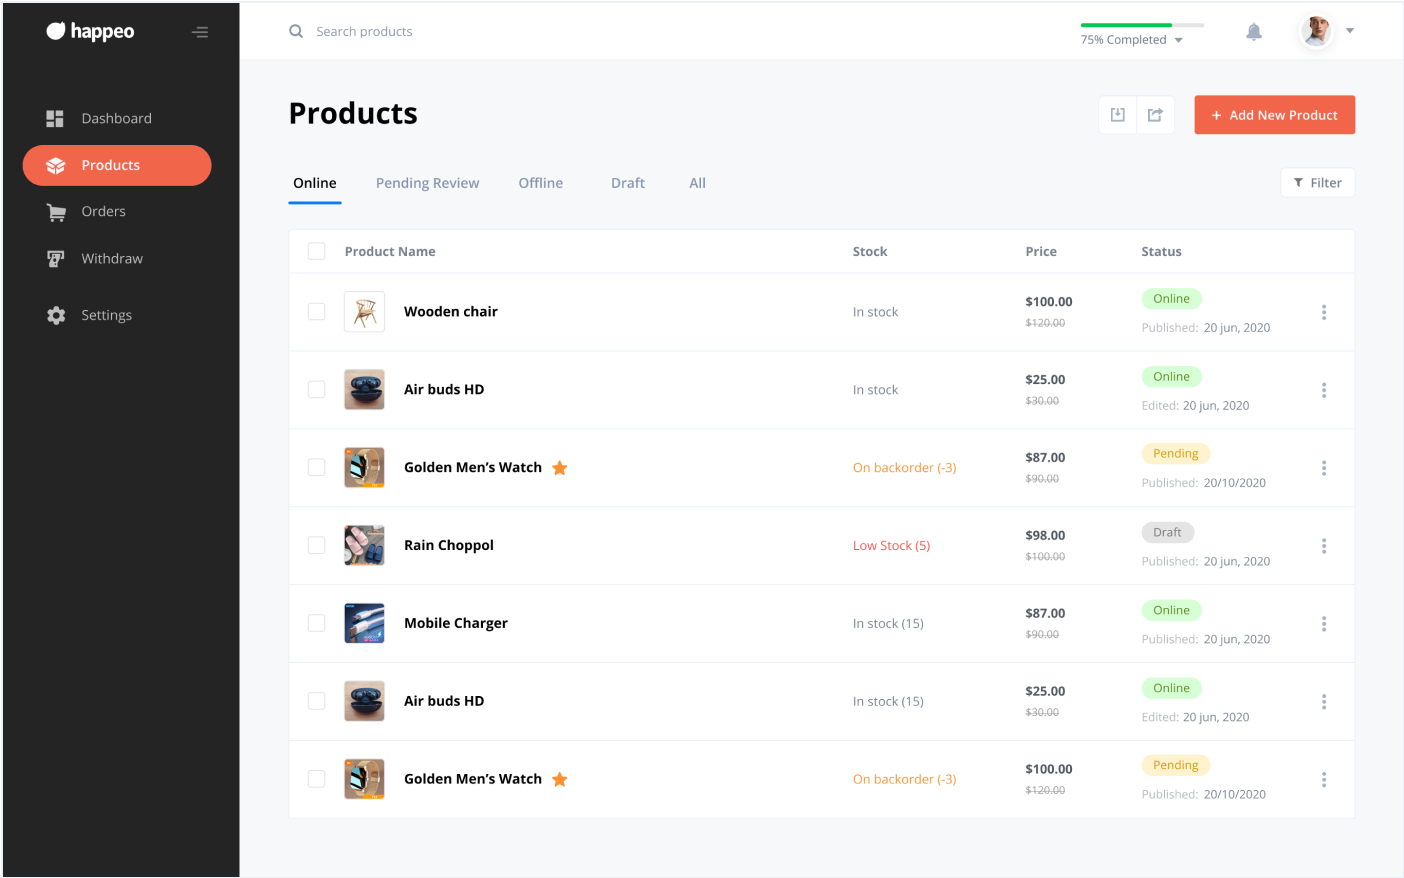1404x878 pixels.
Task: Open the Draft products tab
Action: click(628, 183)
